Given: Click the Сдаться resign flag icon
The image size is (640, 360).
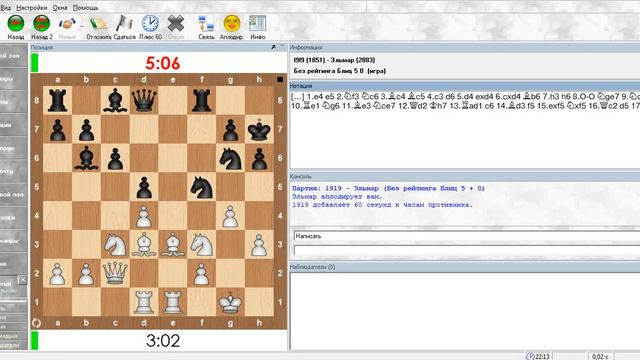Looking at the screenshot, I should click(x=124, y=24).
